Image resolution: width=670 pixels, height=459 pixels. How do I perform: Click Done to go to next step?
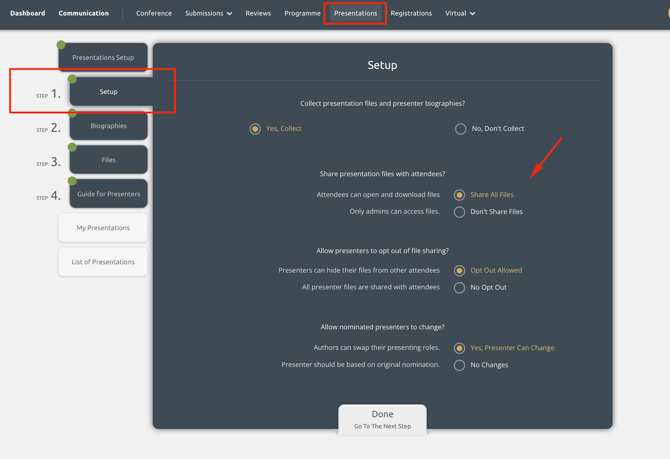pyautogui.click(x=382, y=419)
